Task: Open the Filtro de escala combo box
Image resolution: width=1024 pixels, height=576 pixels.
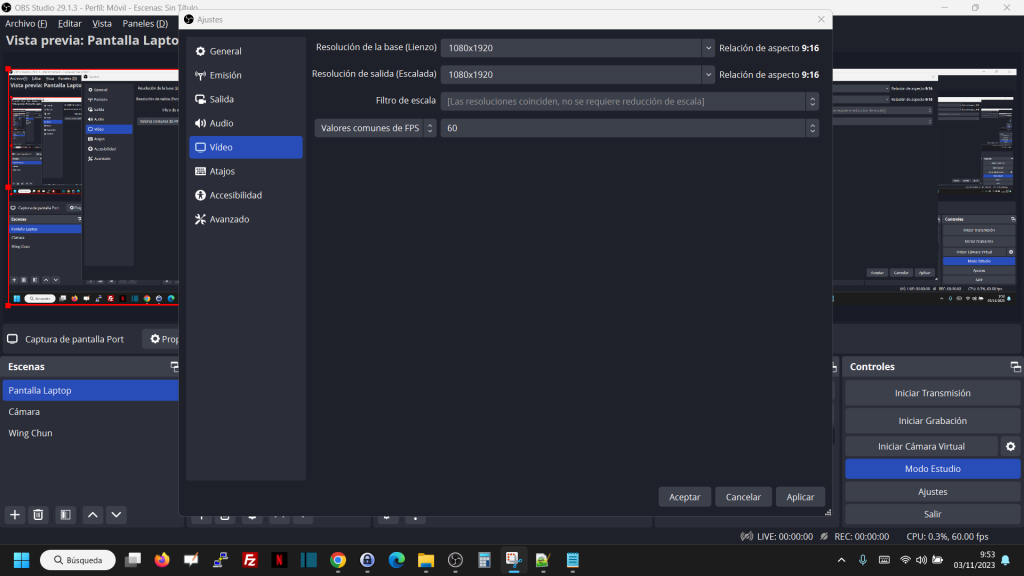Action: click(630, 101)
